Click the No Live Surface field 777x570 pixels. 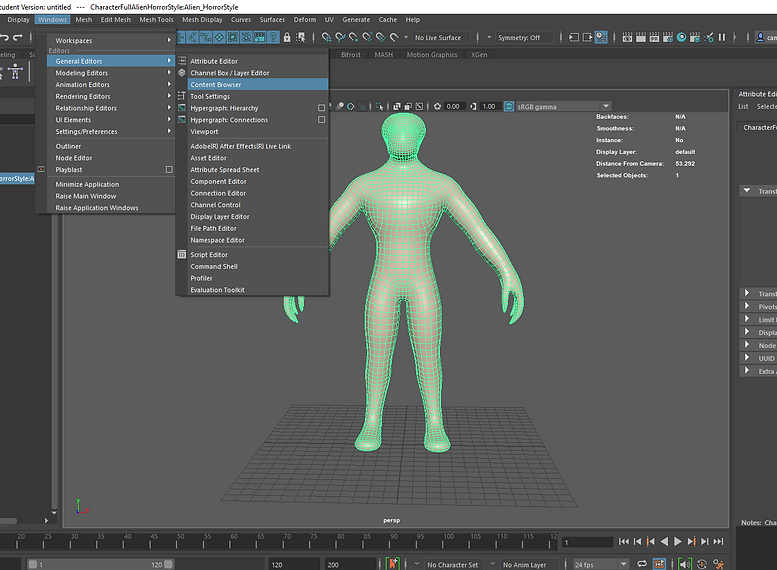tap(439, 38)
